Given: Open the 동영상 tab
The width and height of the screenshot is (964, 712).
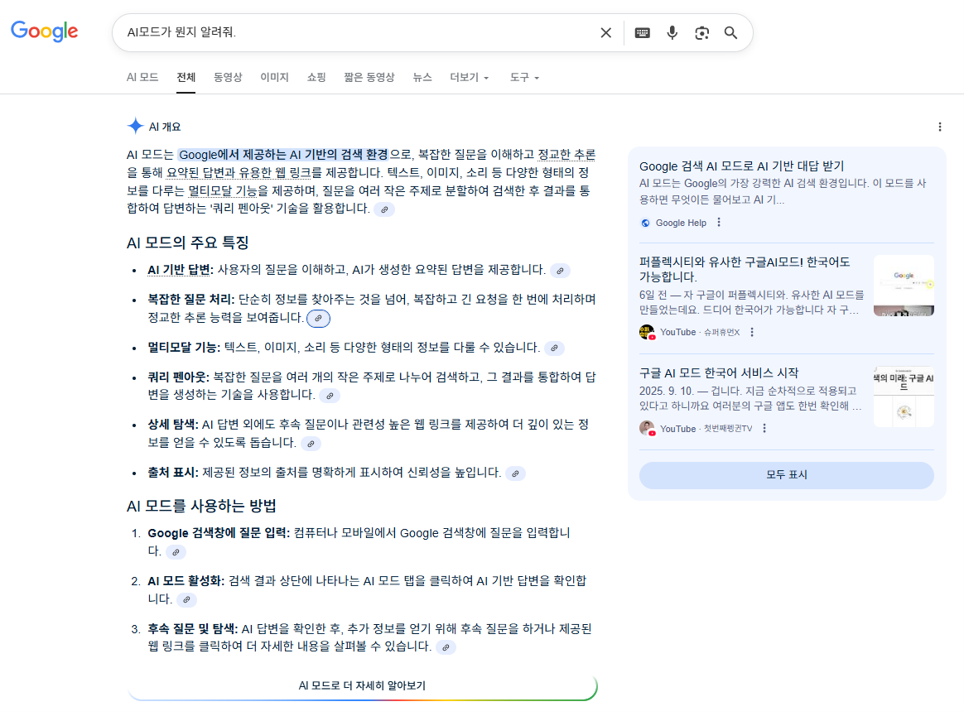Looking at the screenshot, I should tap(227, 77).
